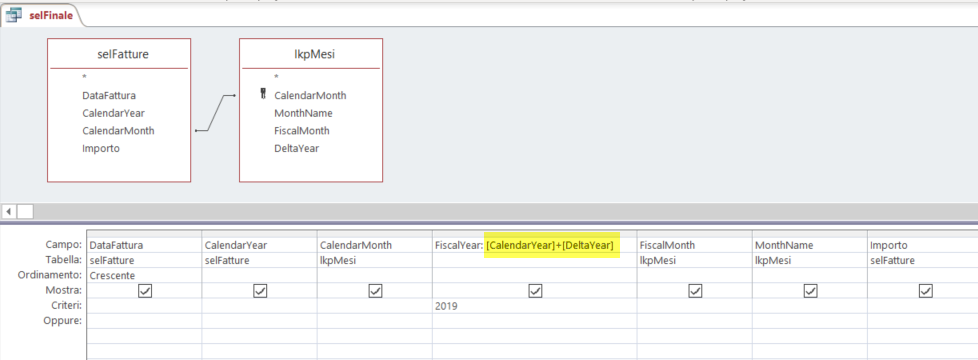Click Criteri cell under DataFattura column
This screenshot has width=978, height=360.
[x=144, y=306]
